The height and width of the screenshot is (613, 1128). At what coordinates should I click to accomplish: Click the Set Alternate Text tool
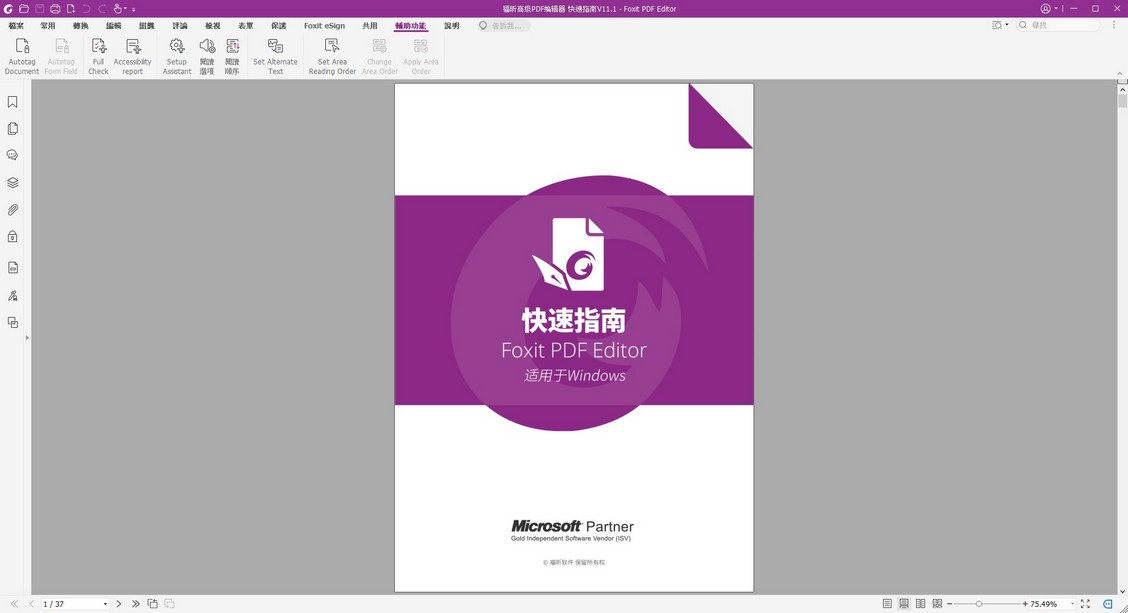[275, 53]
